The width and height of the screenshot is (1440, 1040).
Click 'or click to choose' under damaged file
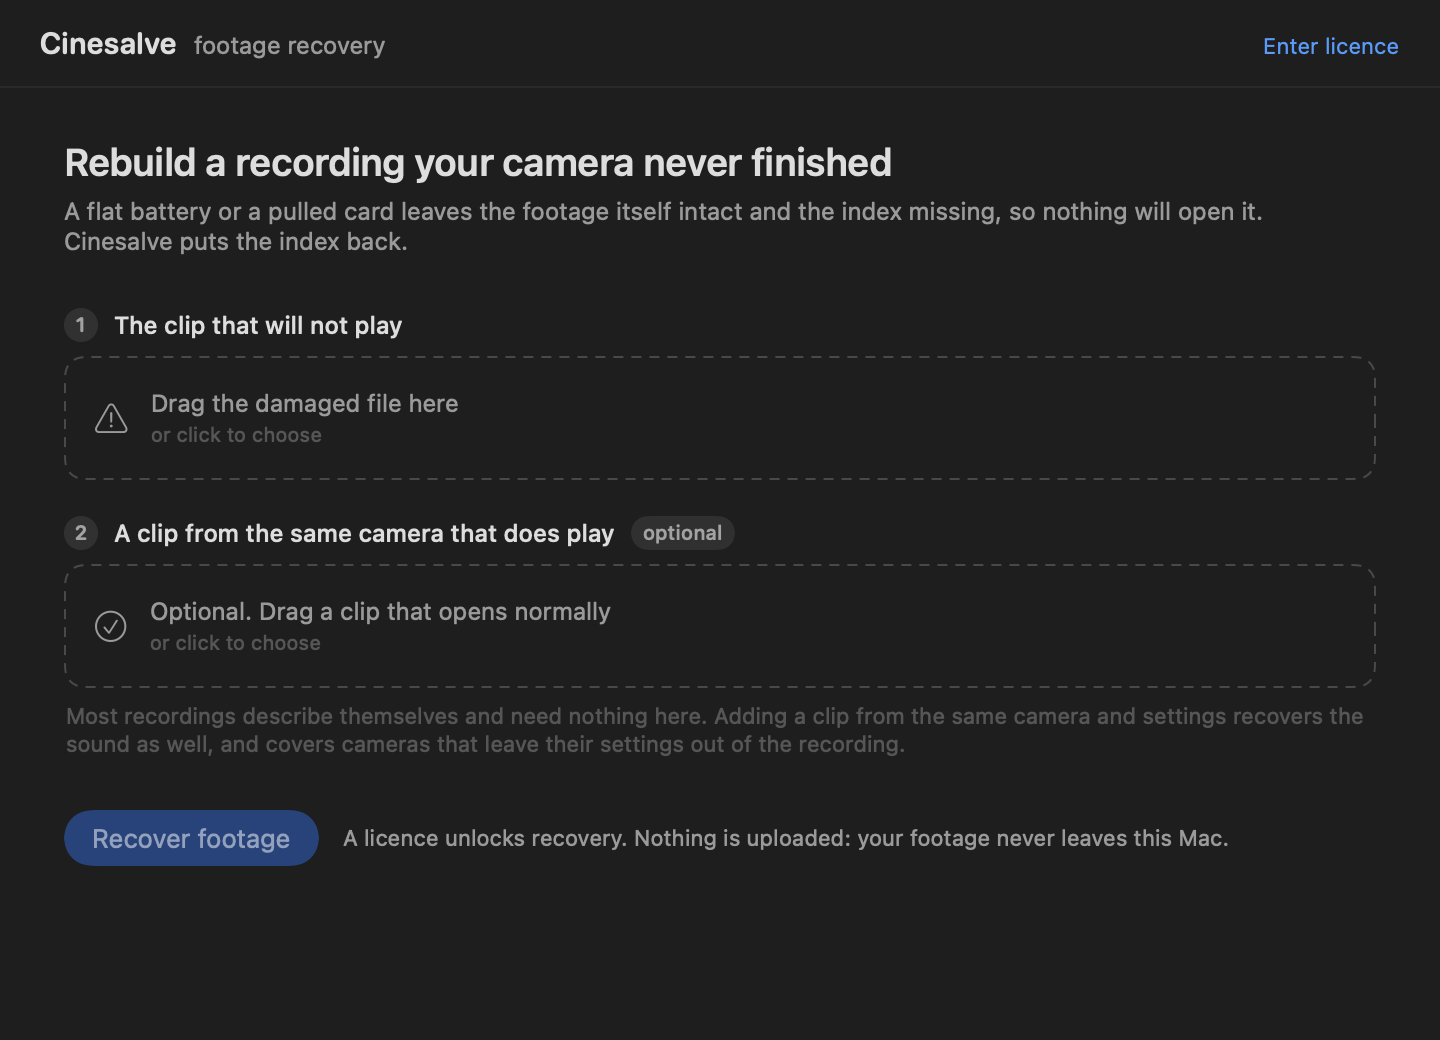pos(236,435)
